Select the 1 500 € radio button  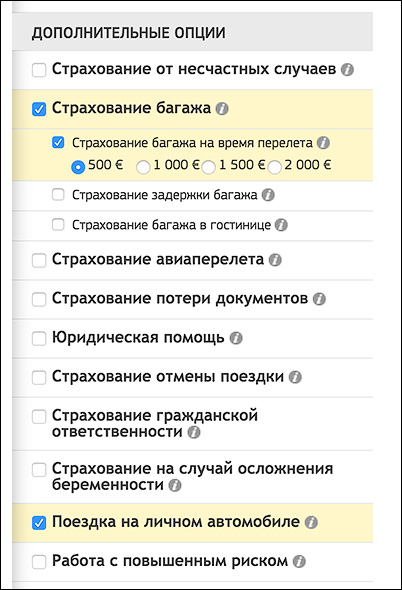(209, 167)
